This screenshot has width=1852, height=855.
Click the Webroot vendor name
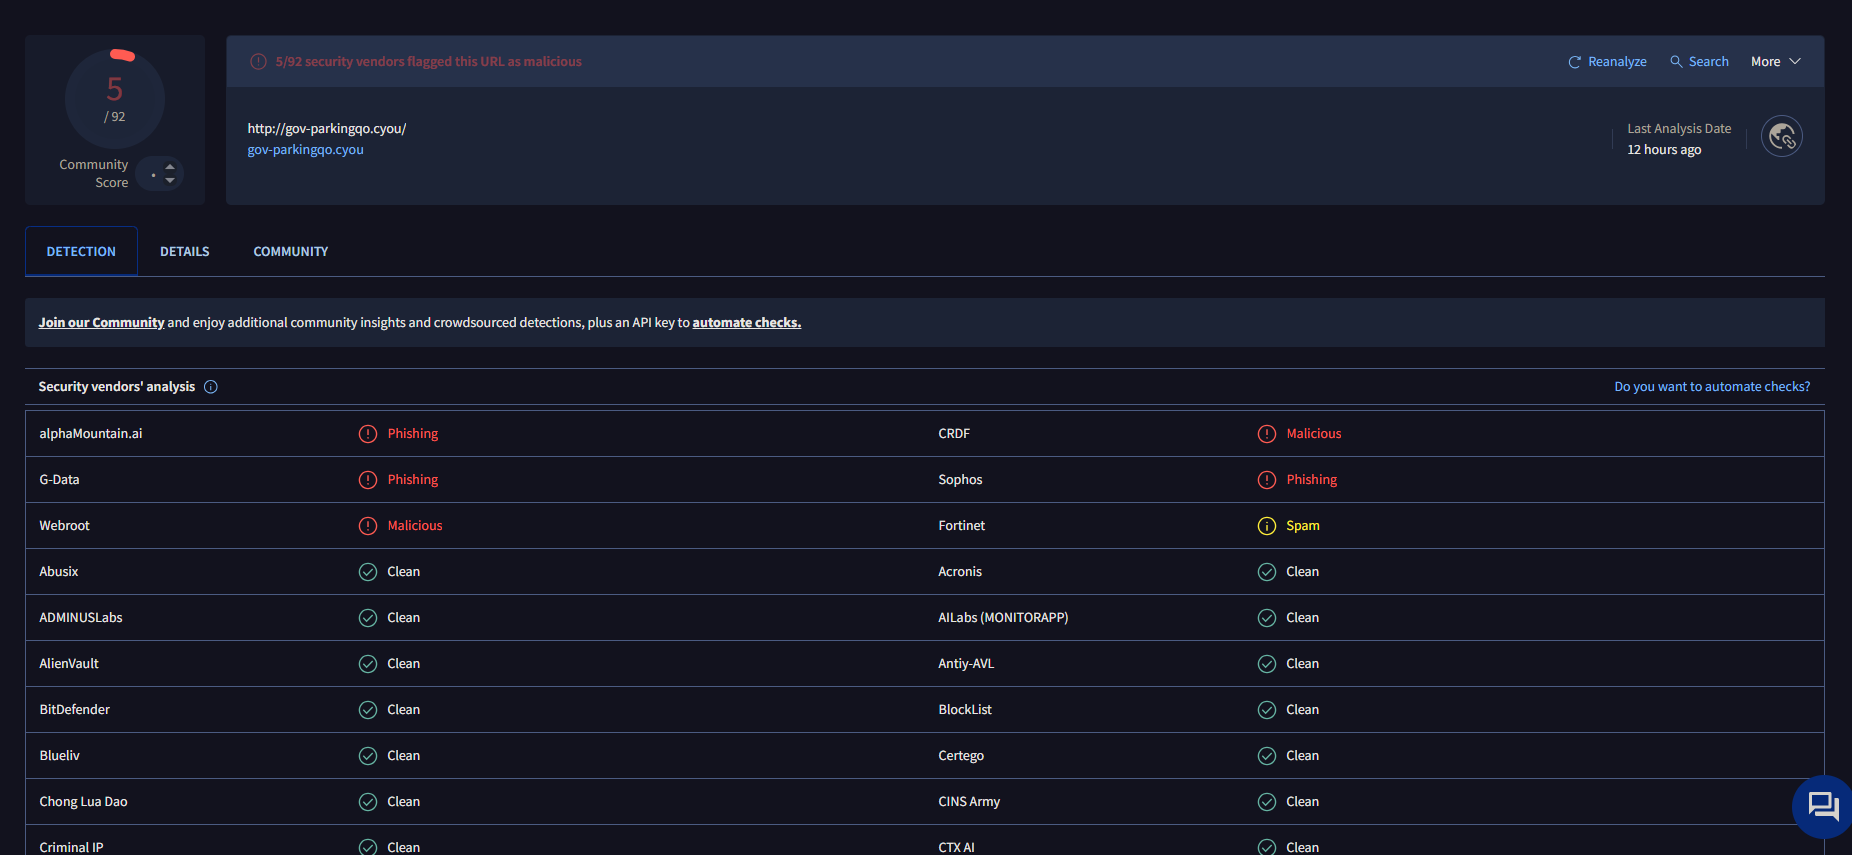pos(64,526)
